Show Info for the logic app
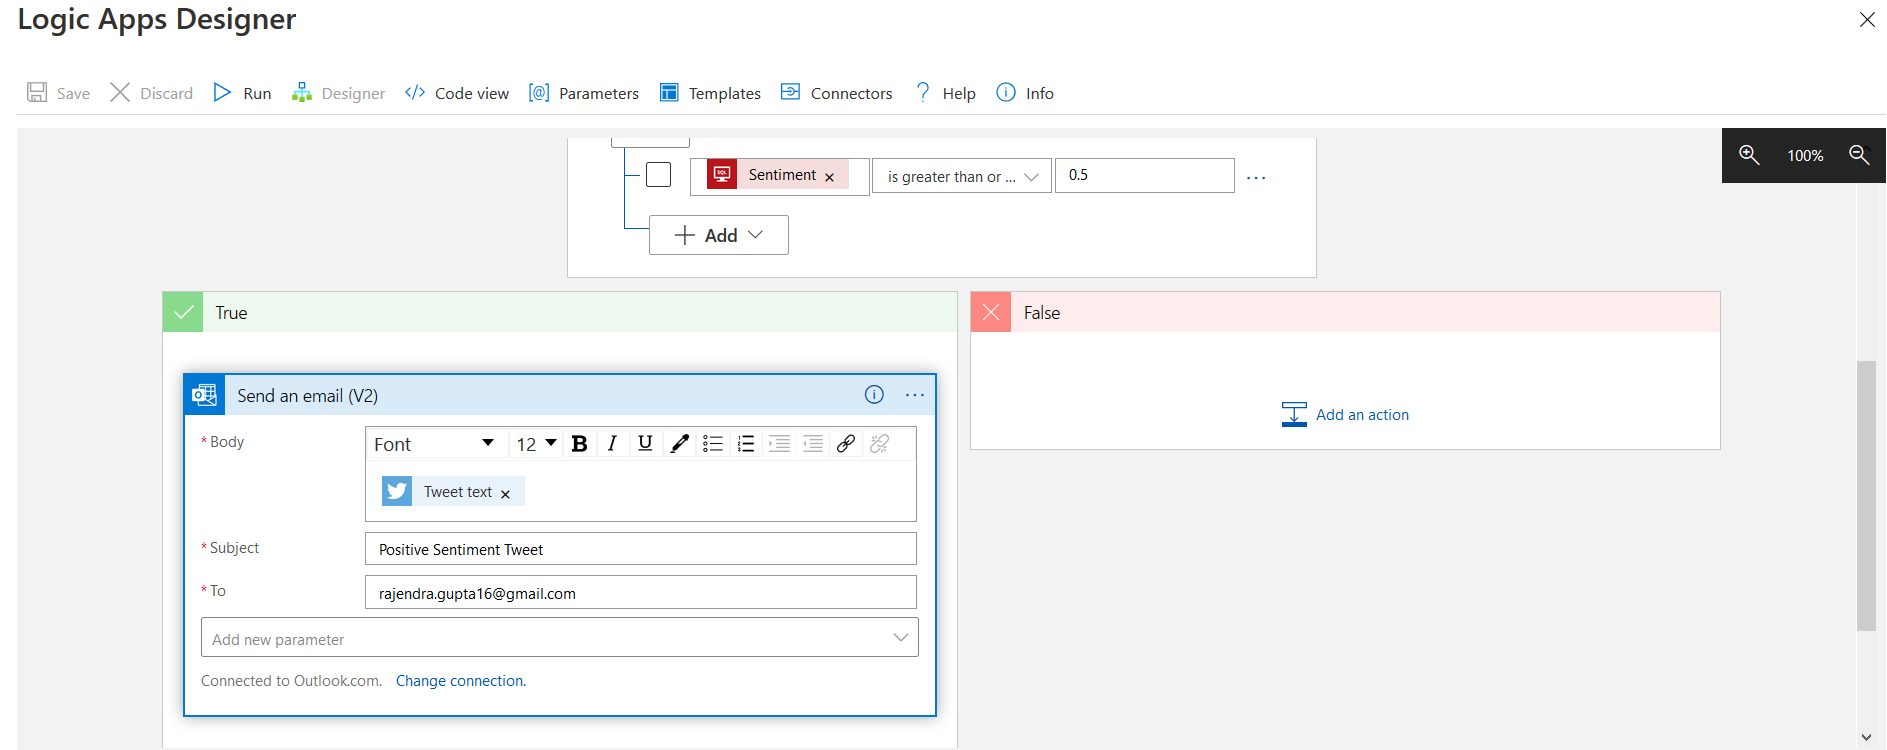This screenshot has height=750, width=1887. click(x=1025, y=93)
